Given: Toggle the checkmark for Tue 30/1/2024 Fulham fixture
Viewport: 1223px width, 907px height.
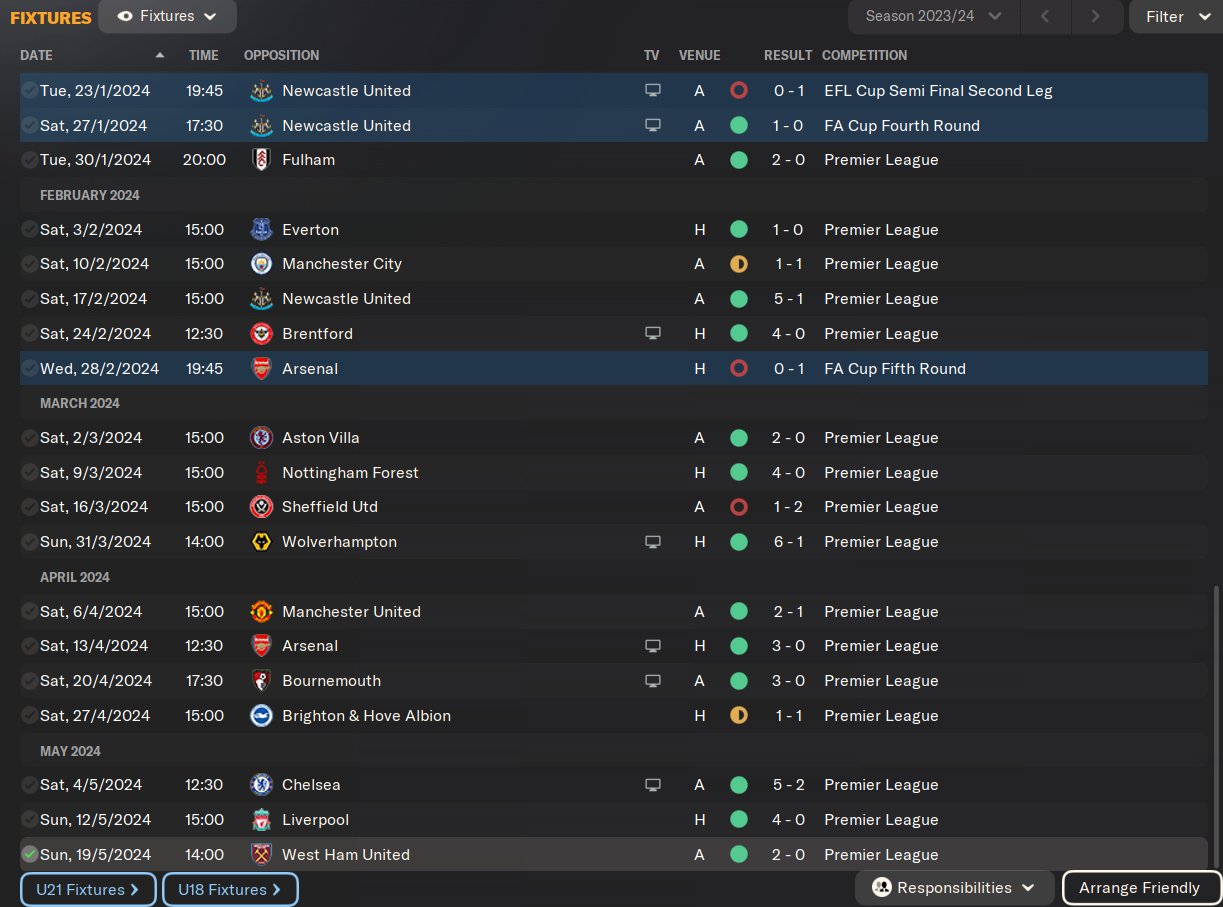Looking at the screenshot, I should (29, 160).
